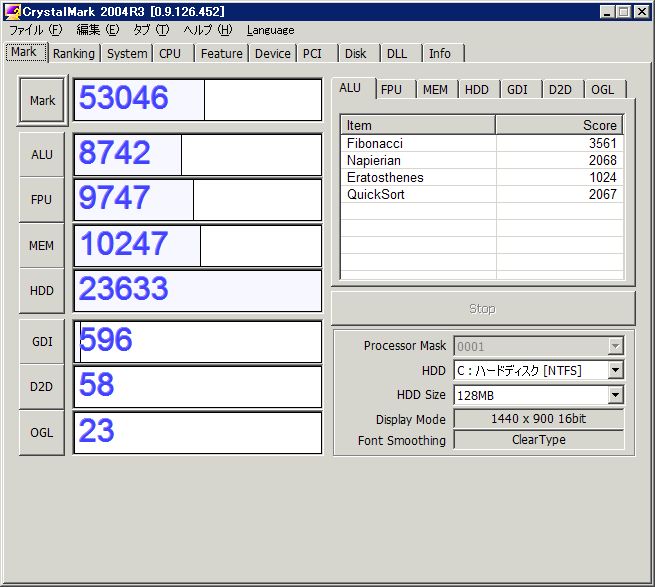Open the HDD drive dropdown

tap(615, 370)
